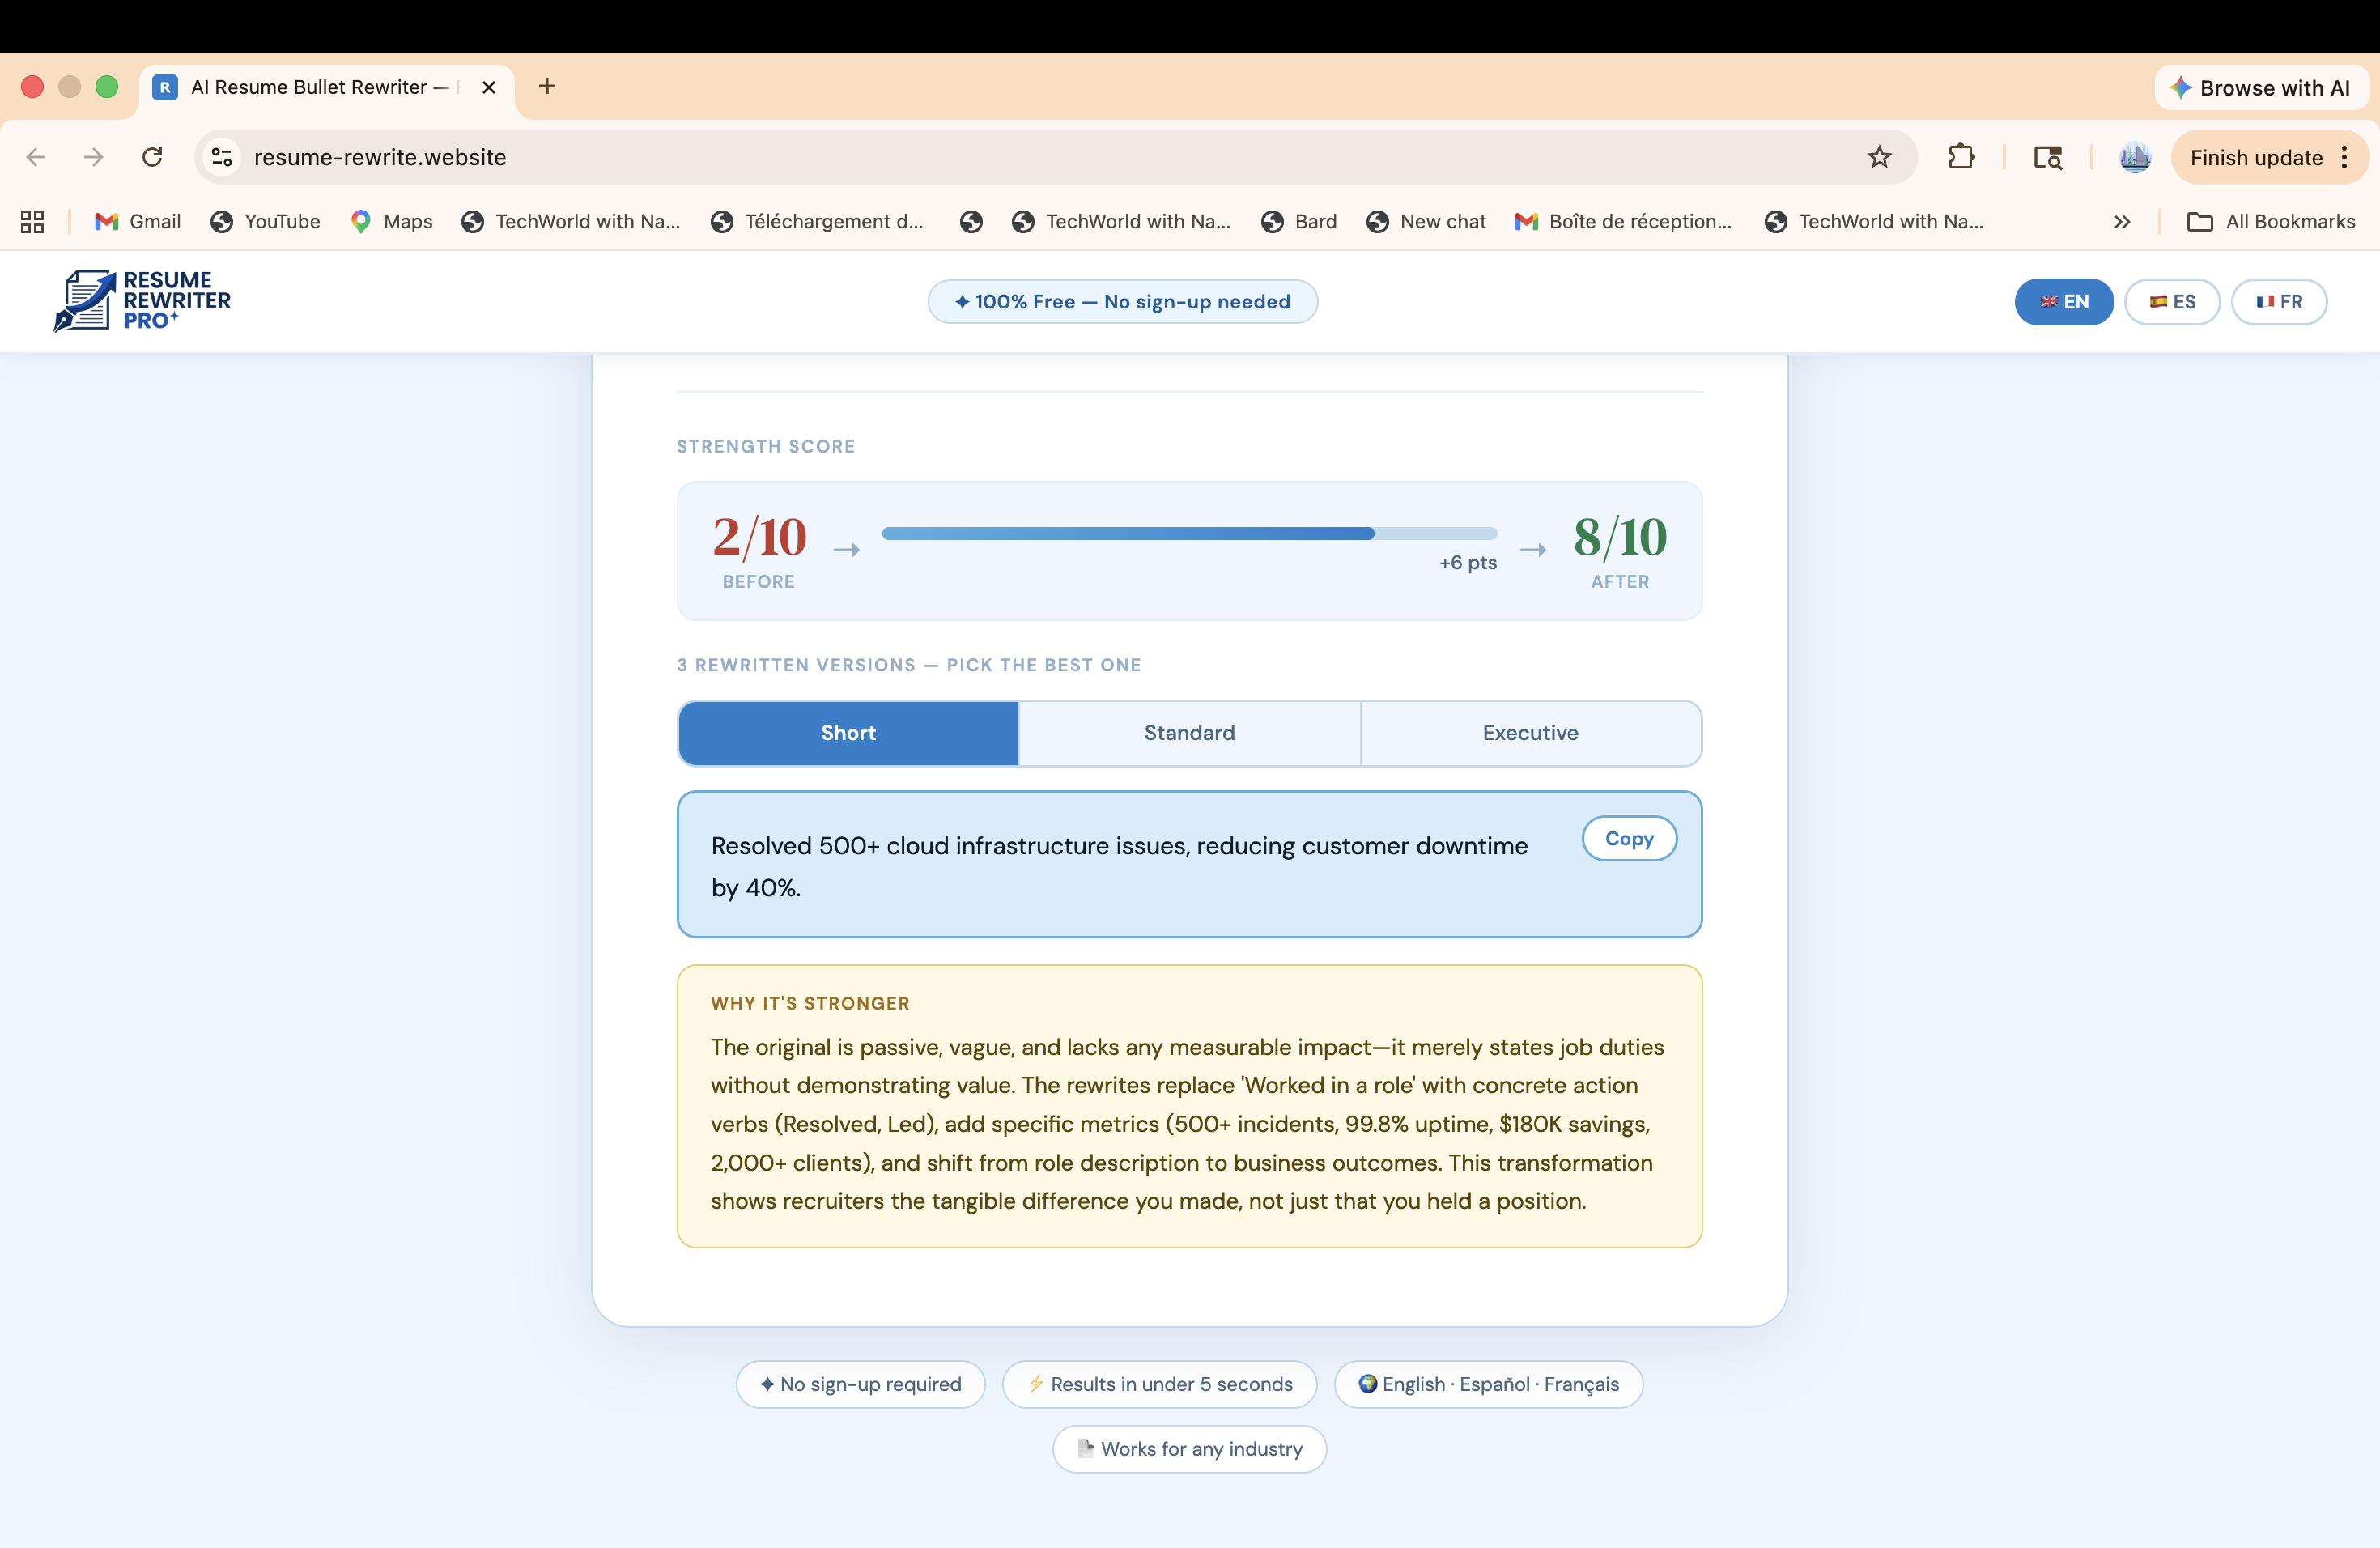The image size is (2380, 1548).
Task: Click the Resume Rewriter Pro logo
Action: pos(142,301)
